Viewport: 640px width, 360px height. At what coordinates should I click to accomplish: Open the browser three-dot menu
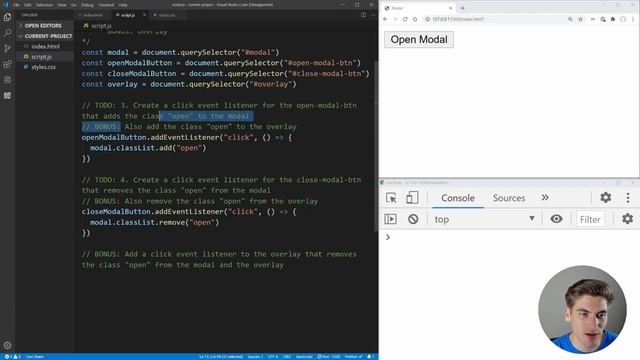coord(633,19)
